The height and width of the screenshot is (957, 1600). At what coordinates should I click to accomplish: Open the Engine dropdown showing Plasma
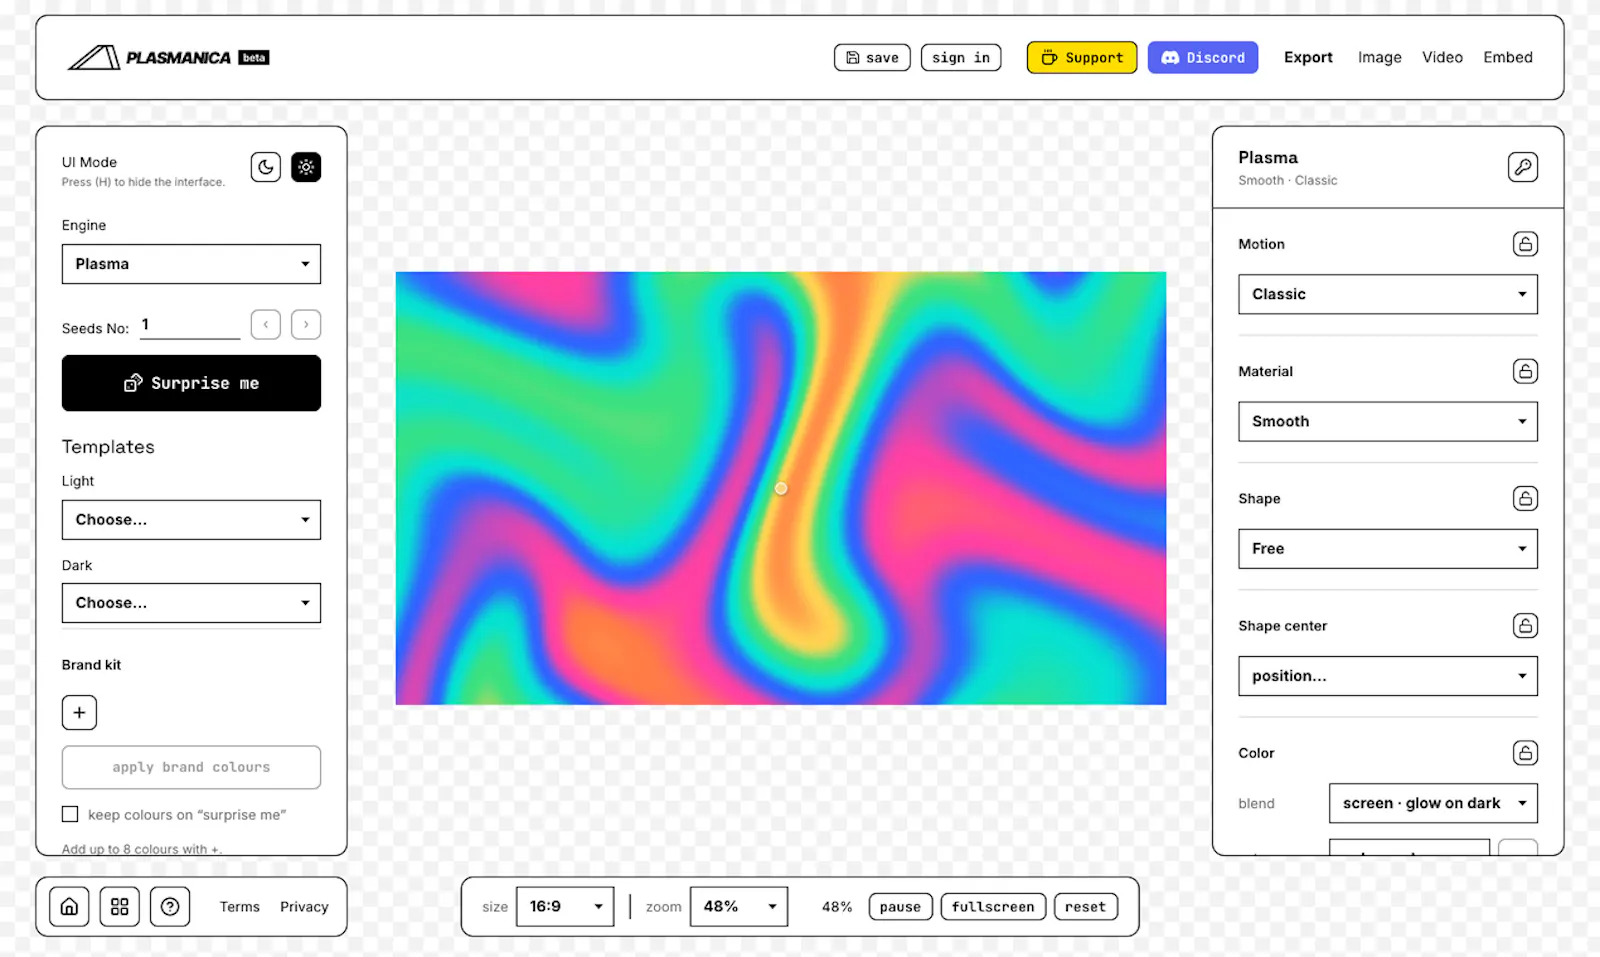click(191, 264)
